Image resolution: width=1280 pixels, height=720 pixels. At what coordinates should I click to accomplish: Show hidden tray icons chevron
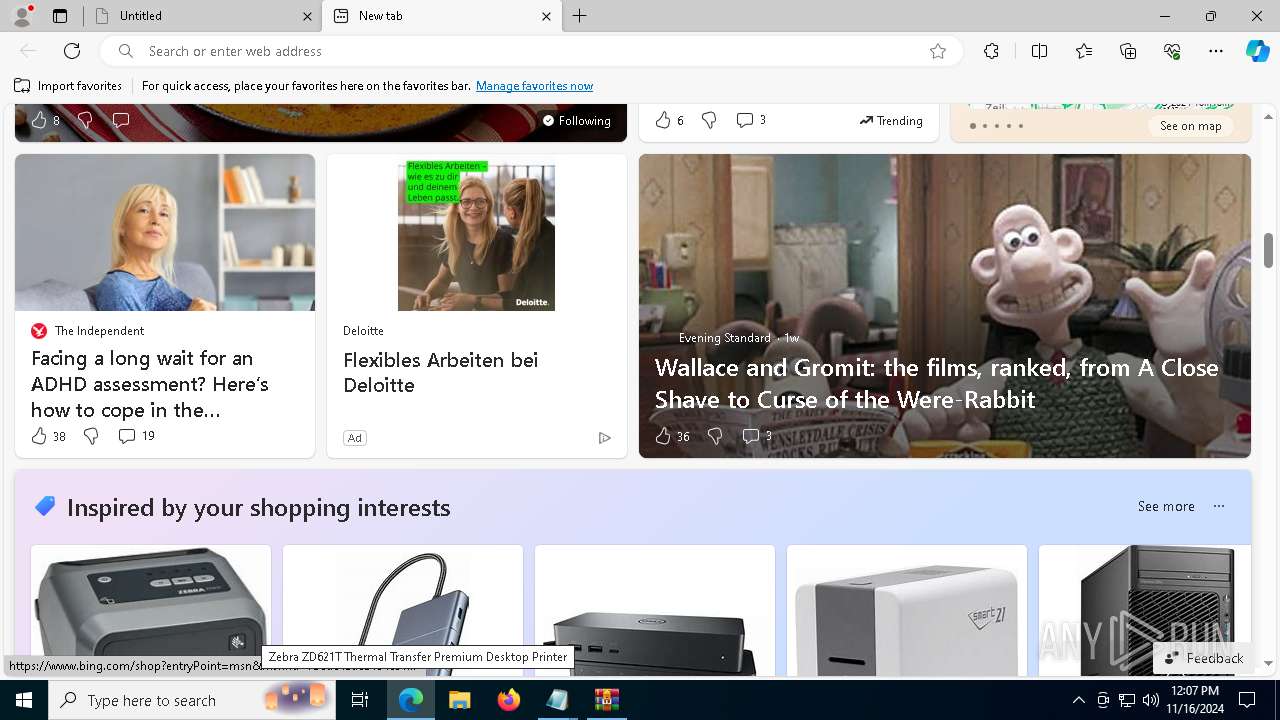[1078, 700]
